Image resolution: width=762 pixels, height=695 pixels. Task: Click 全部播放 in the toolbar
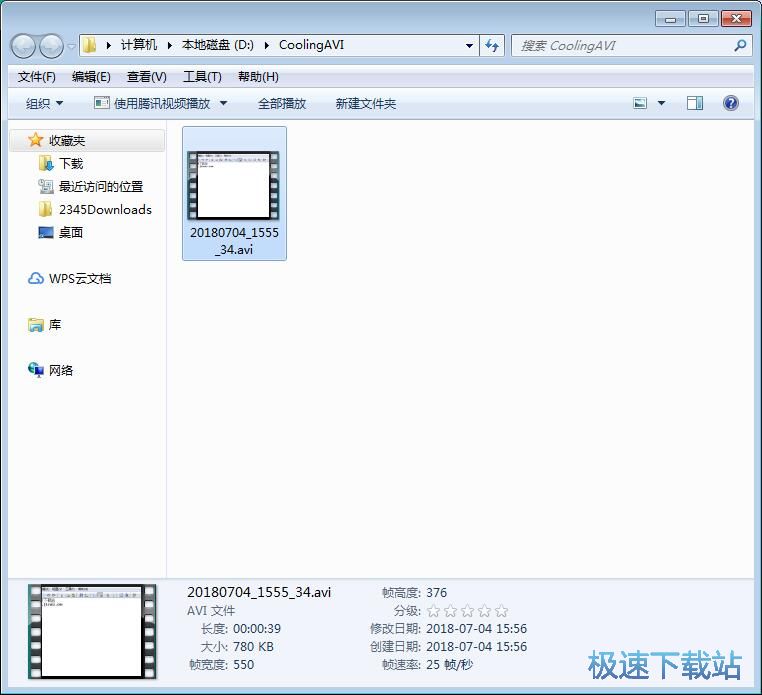point(282,104)
